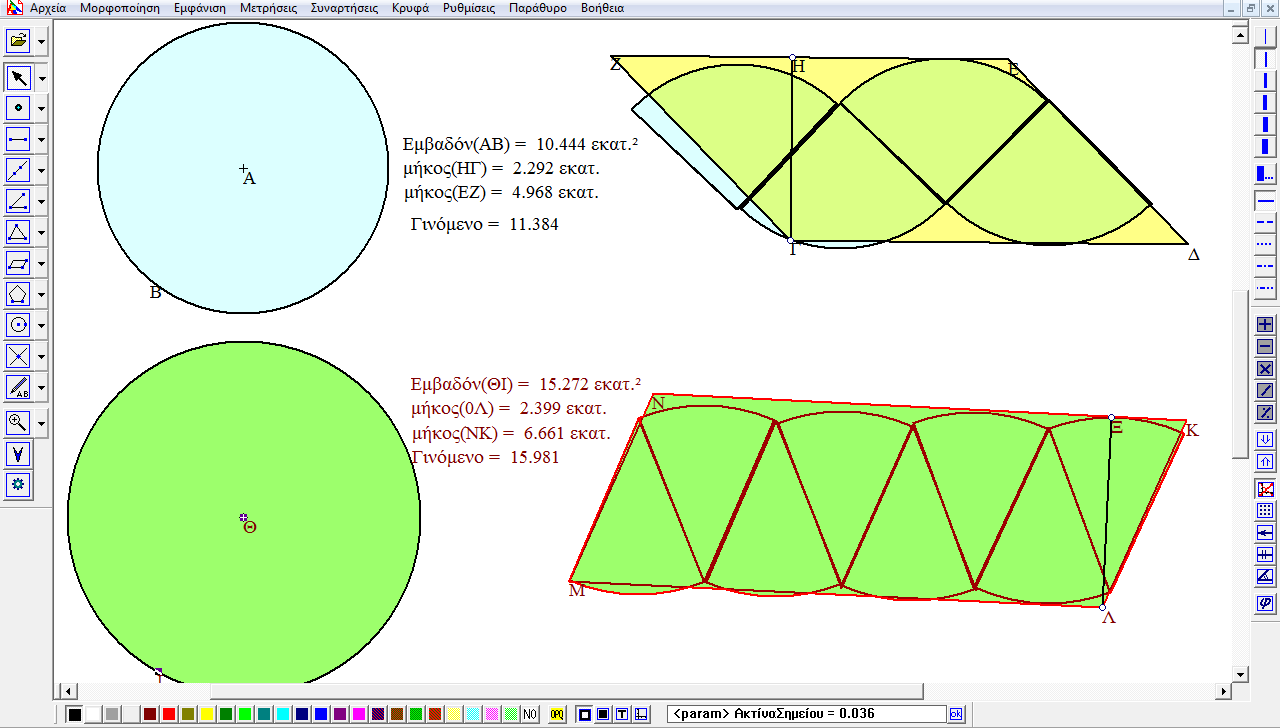Click the red crossed axes icon
Screen dimensions: 1280x728
pos(1265,489)
